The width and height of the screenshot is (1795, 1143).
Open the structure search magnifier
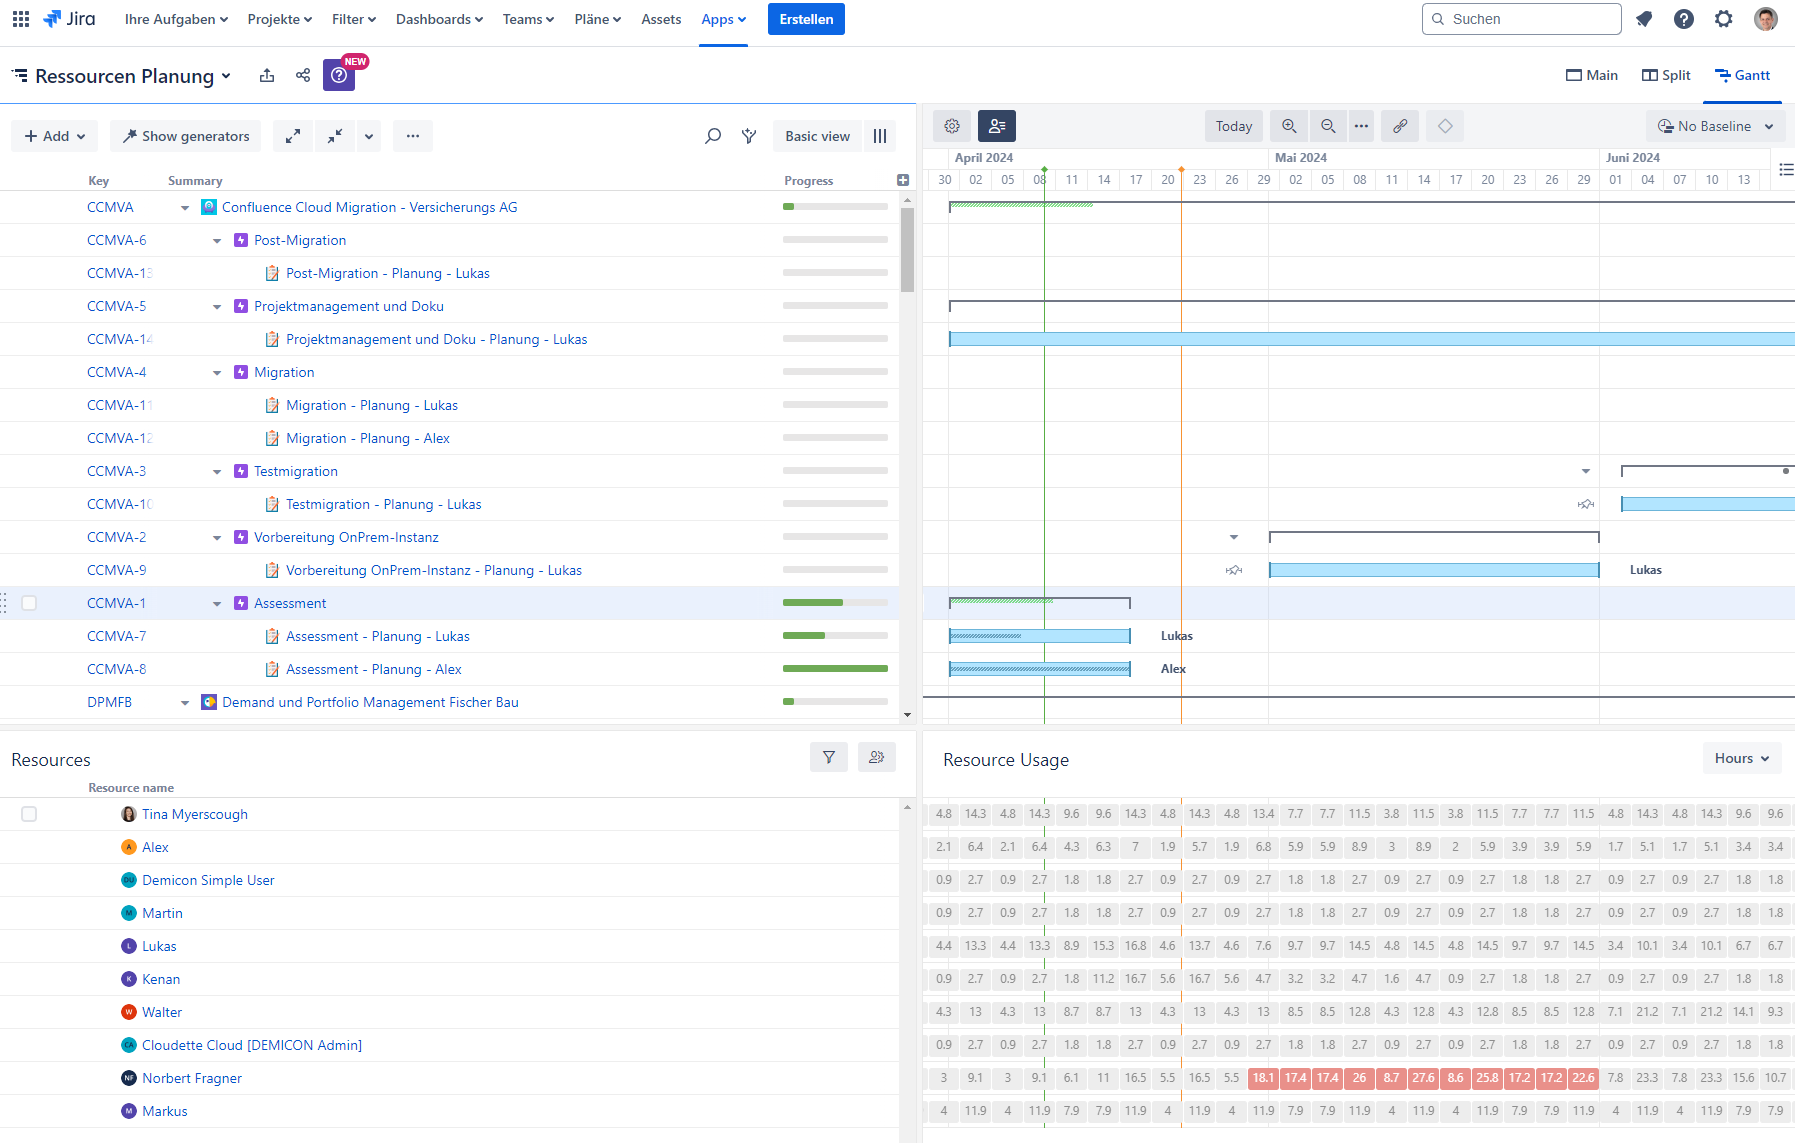(713, 136)
